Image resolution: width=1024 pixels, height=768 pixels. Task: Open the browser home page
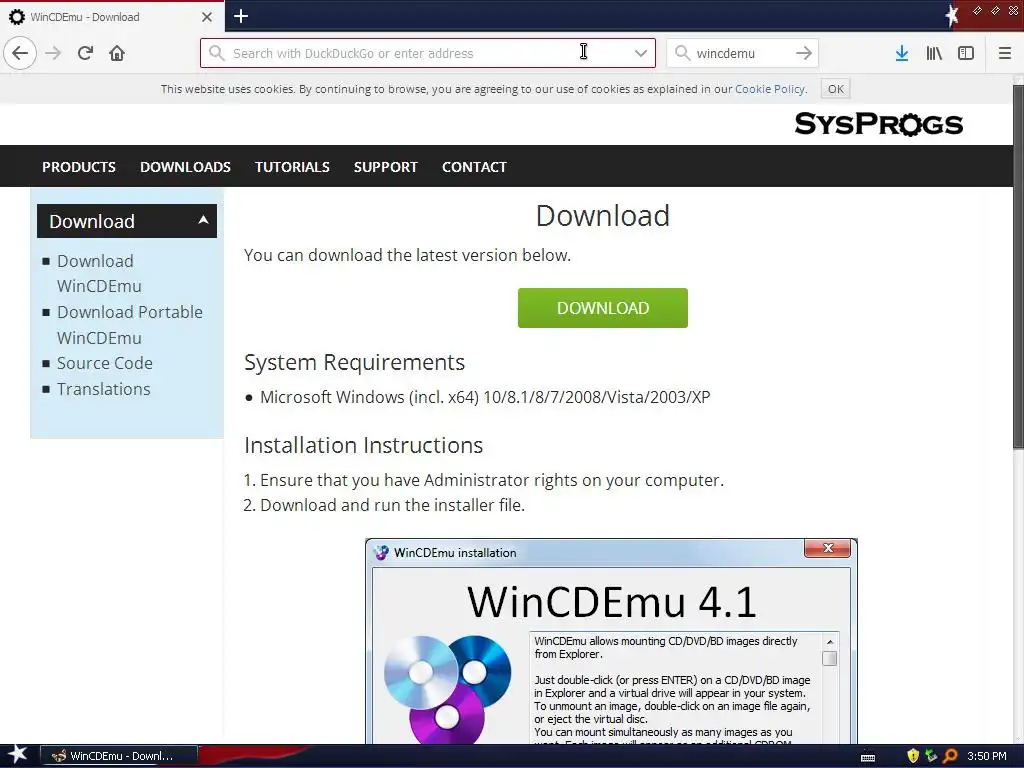coord(117,53)
